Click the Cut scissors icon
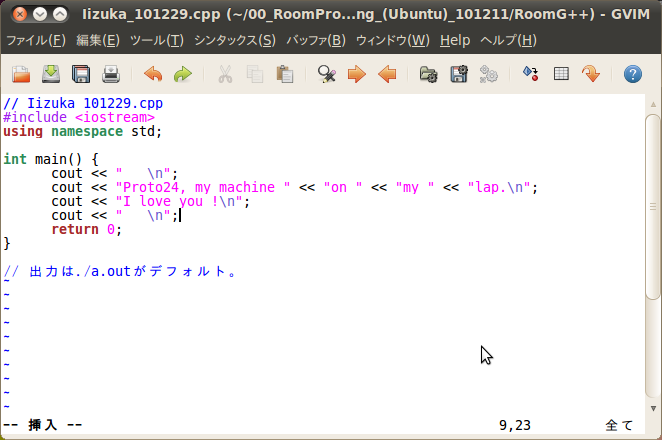The height and width of the screenshot is (440, 662). [225, 74]
